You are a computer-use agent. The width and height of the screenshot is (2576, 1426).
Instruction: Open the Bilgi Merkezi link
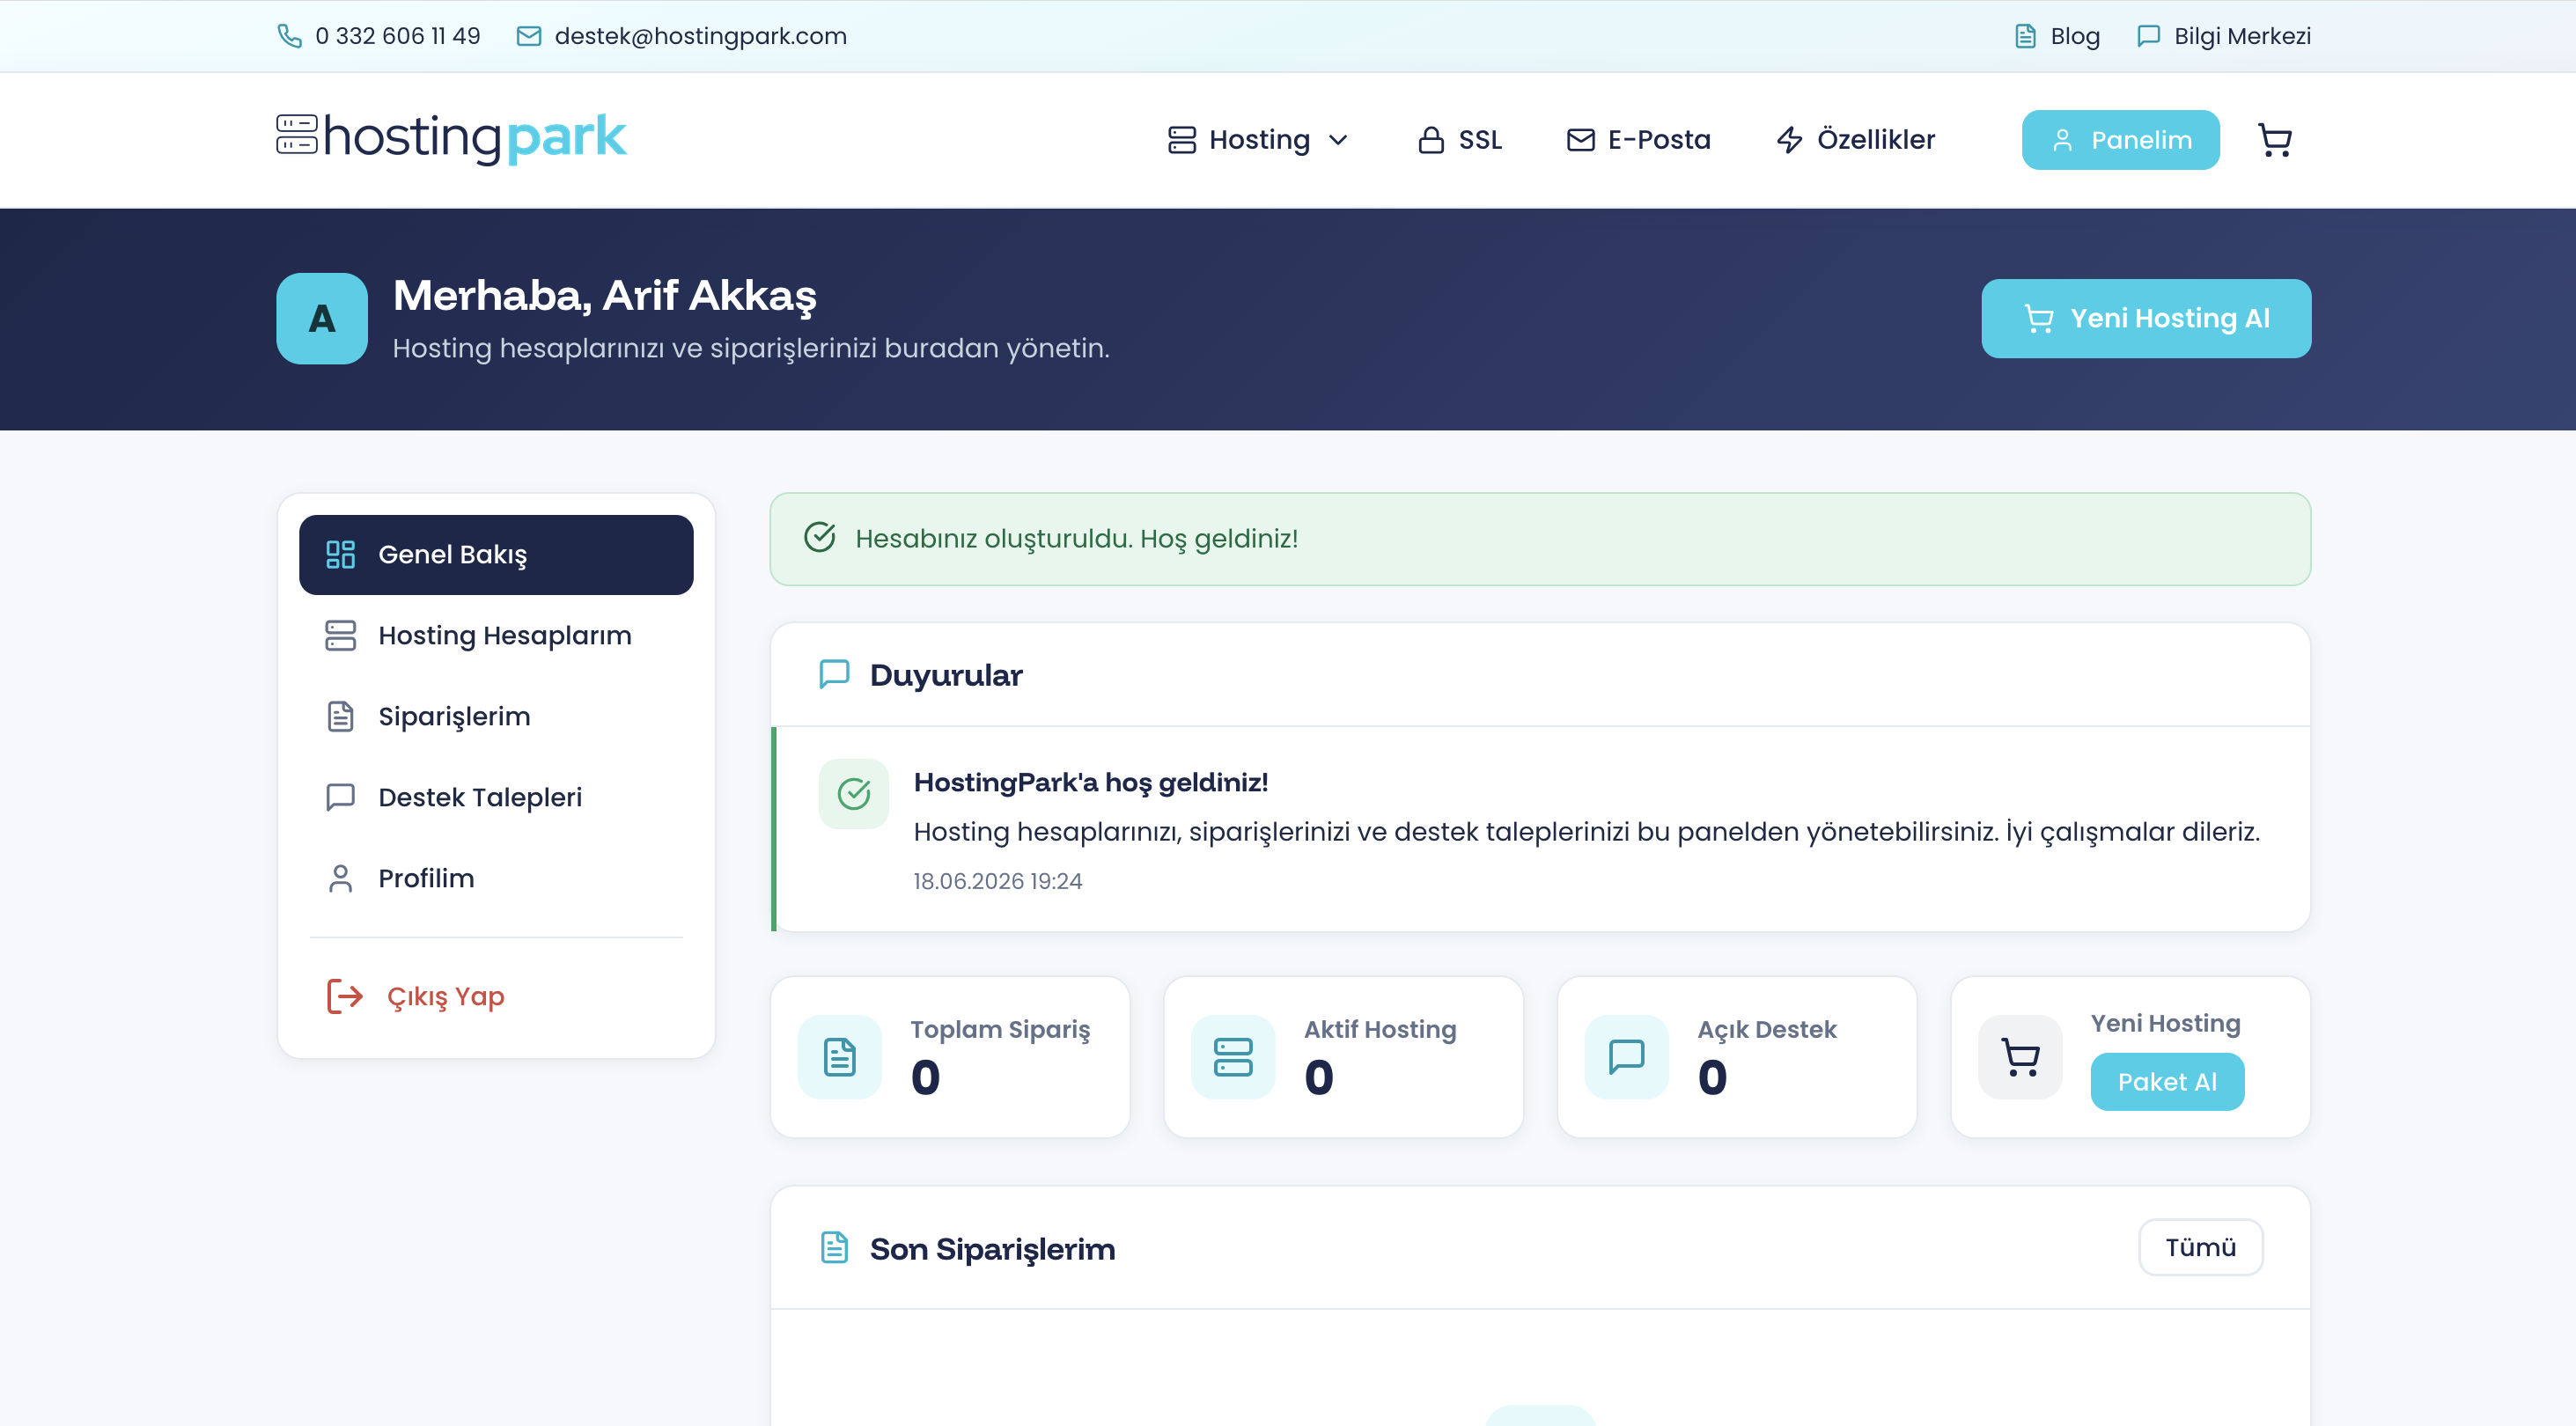pos(2224,36)
